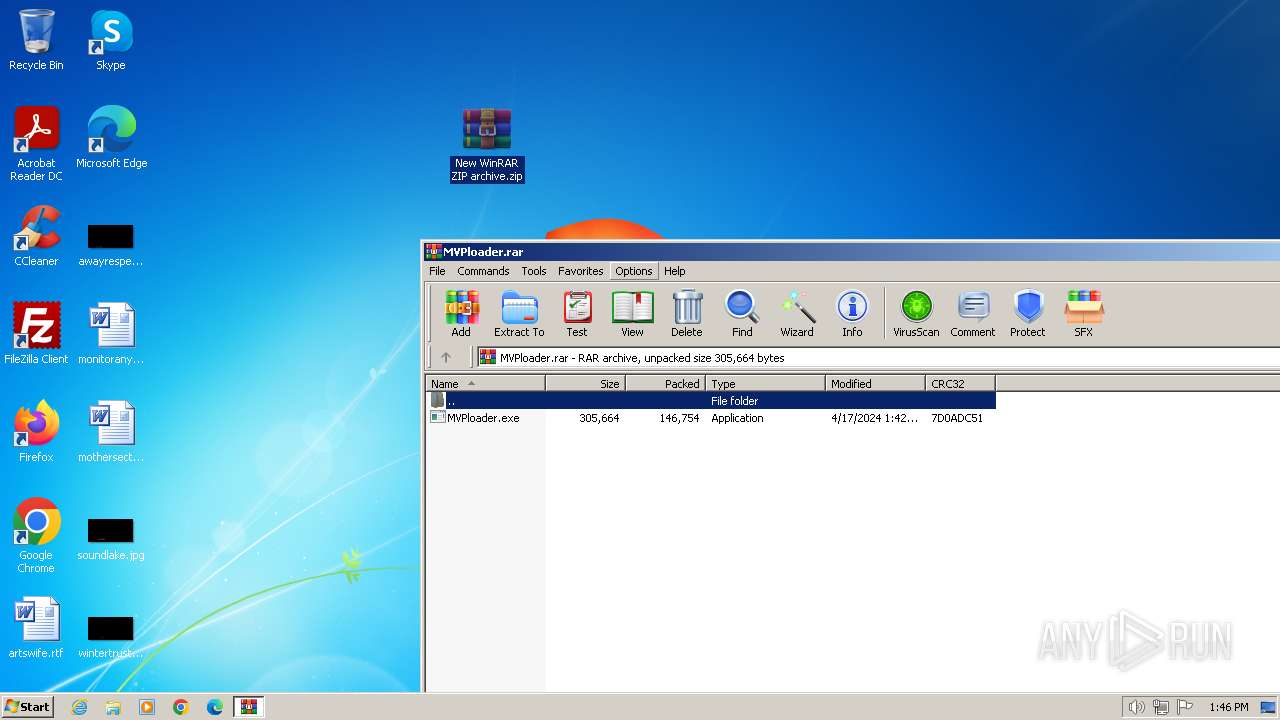Image resolution: width=1280 pixels, height=720 pixels.
Task: Go up one folder level arrow
Action: click(446, 357)
